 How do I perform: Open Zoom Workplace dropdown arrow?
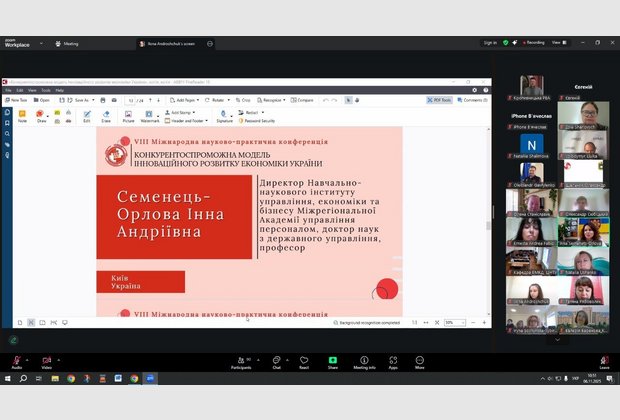pyautogui.click(x=41, y=44)
